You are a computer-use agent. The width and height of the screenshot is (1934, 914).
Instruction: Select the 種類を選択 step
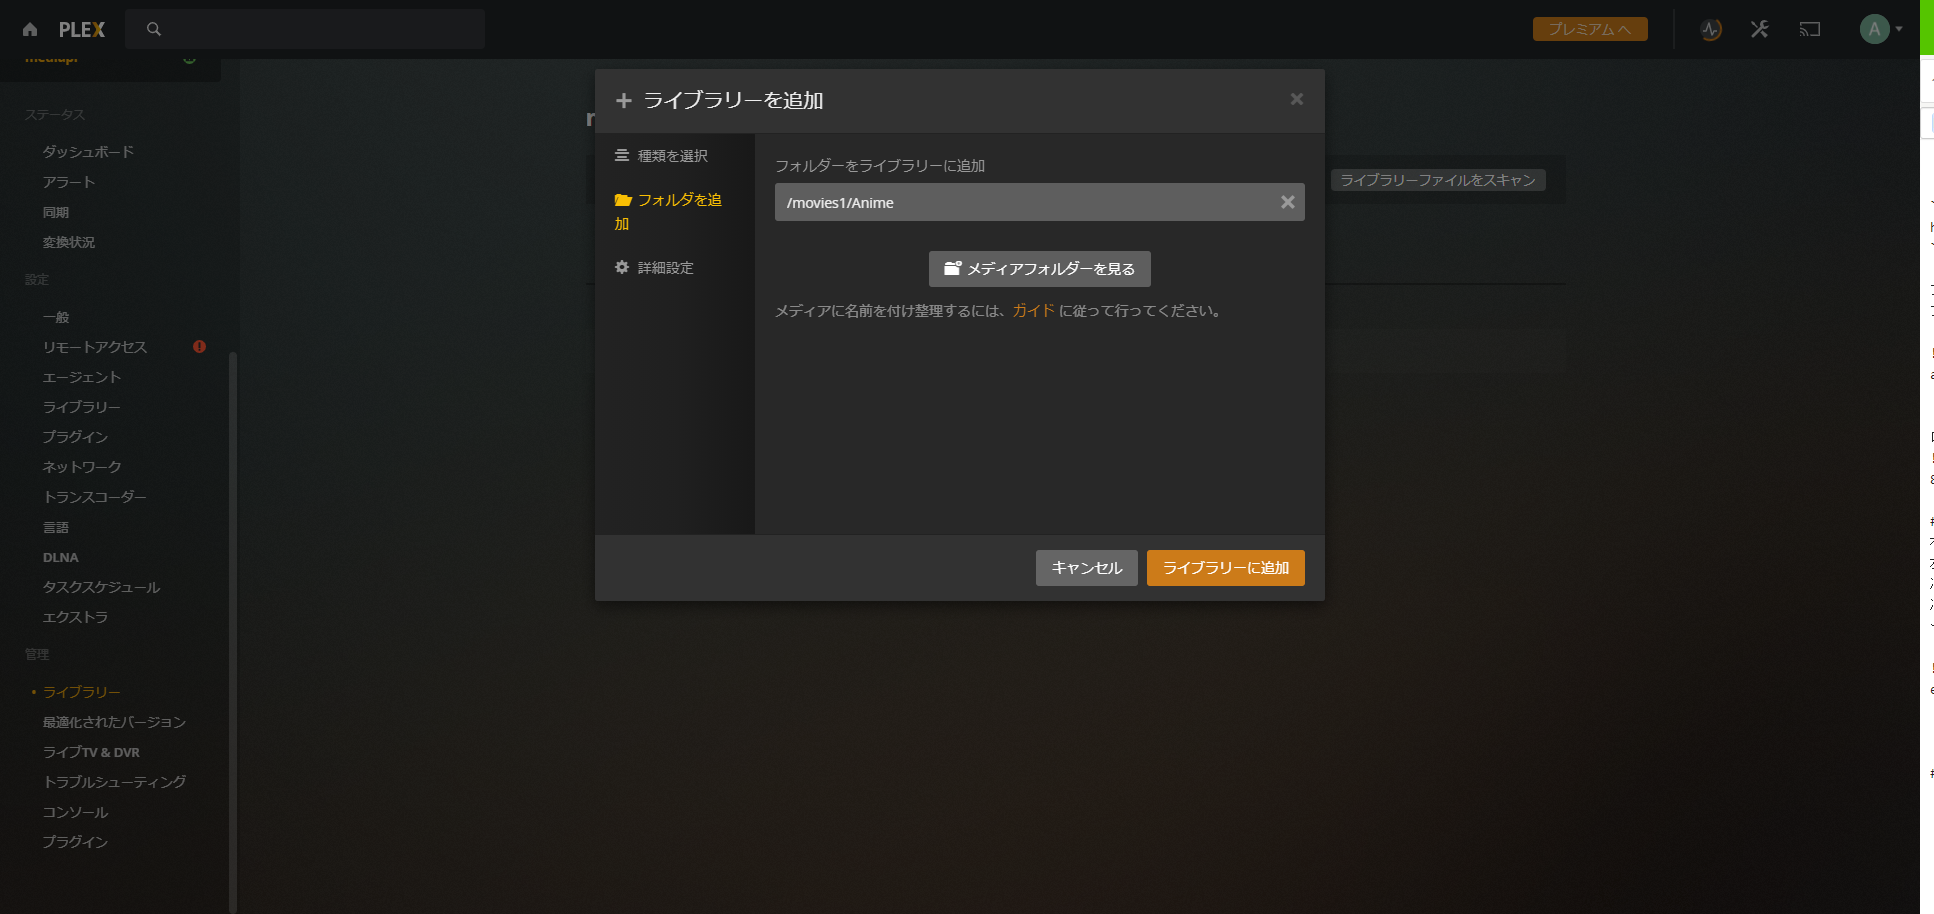coord(671,156)
